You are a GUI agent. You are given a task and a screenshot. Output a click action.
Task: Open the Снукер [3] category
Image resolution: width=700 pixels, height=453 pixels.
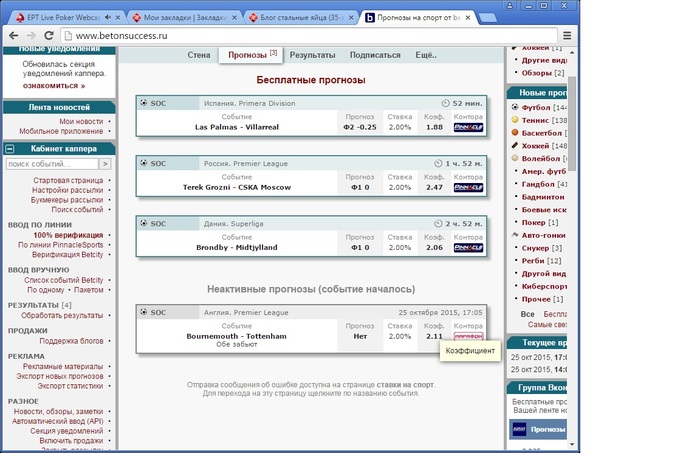point(542,248)
